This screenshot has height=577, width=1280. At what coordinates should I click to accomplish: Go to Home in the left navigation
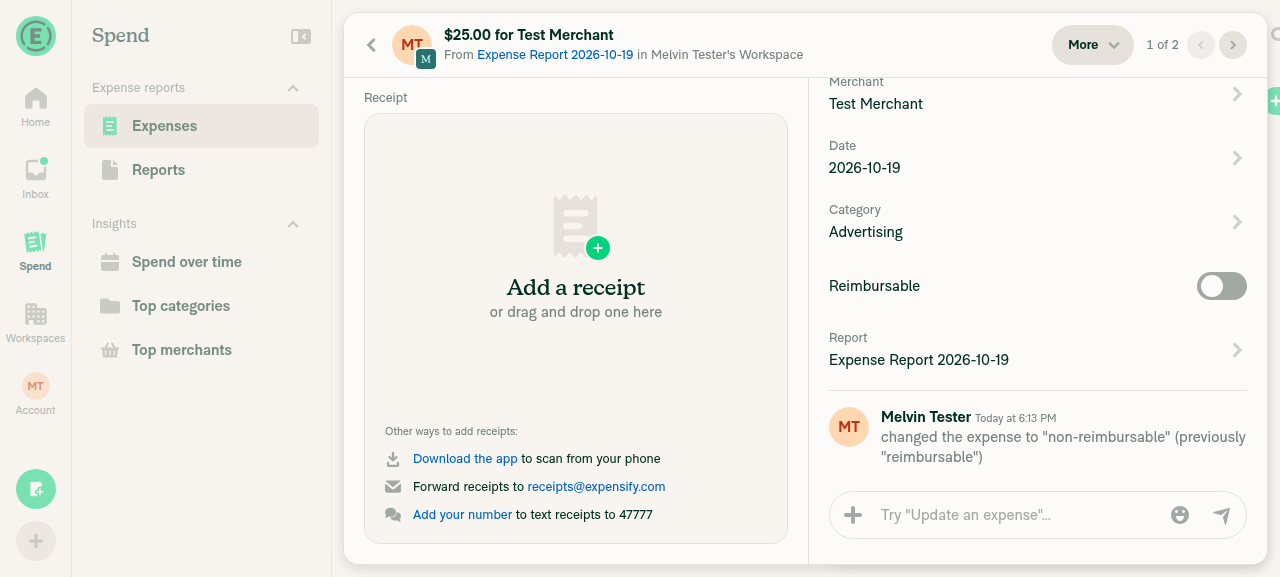pos(35,107)
